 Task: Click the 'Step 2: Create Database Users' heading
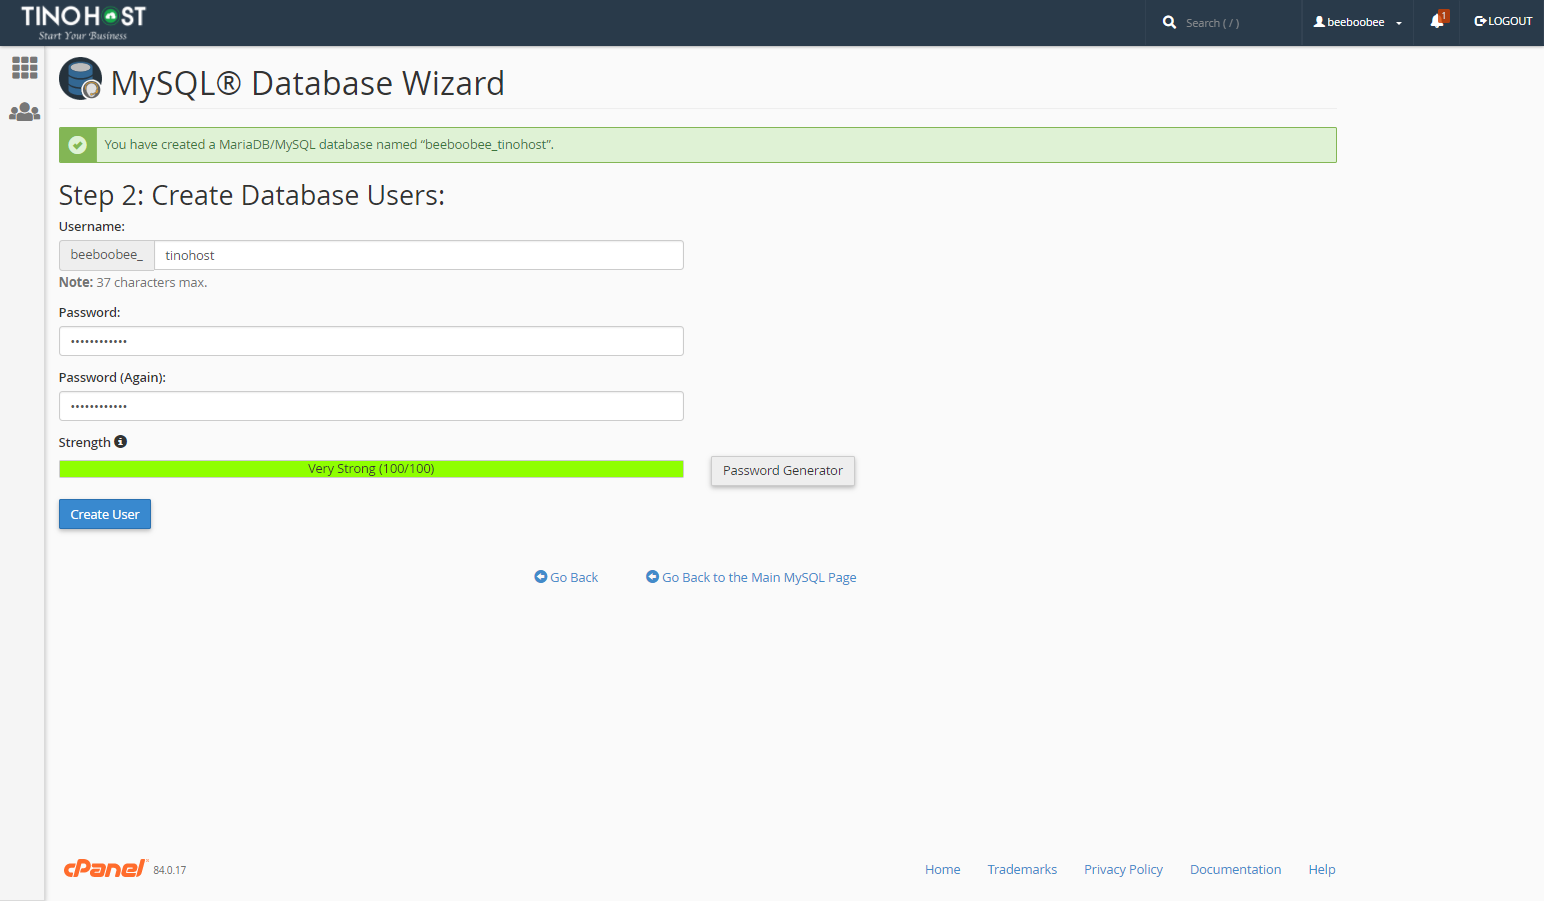(252, 195)
